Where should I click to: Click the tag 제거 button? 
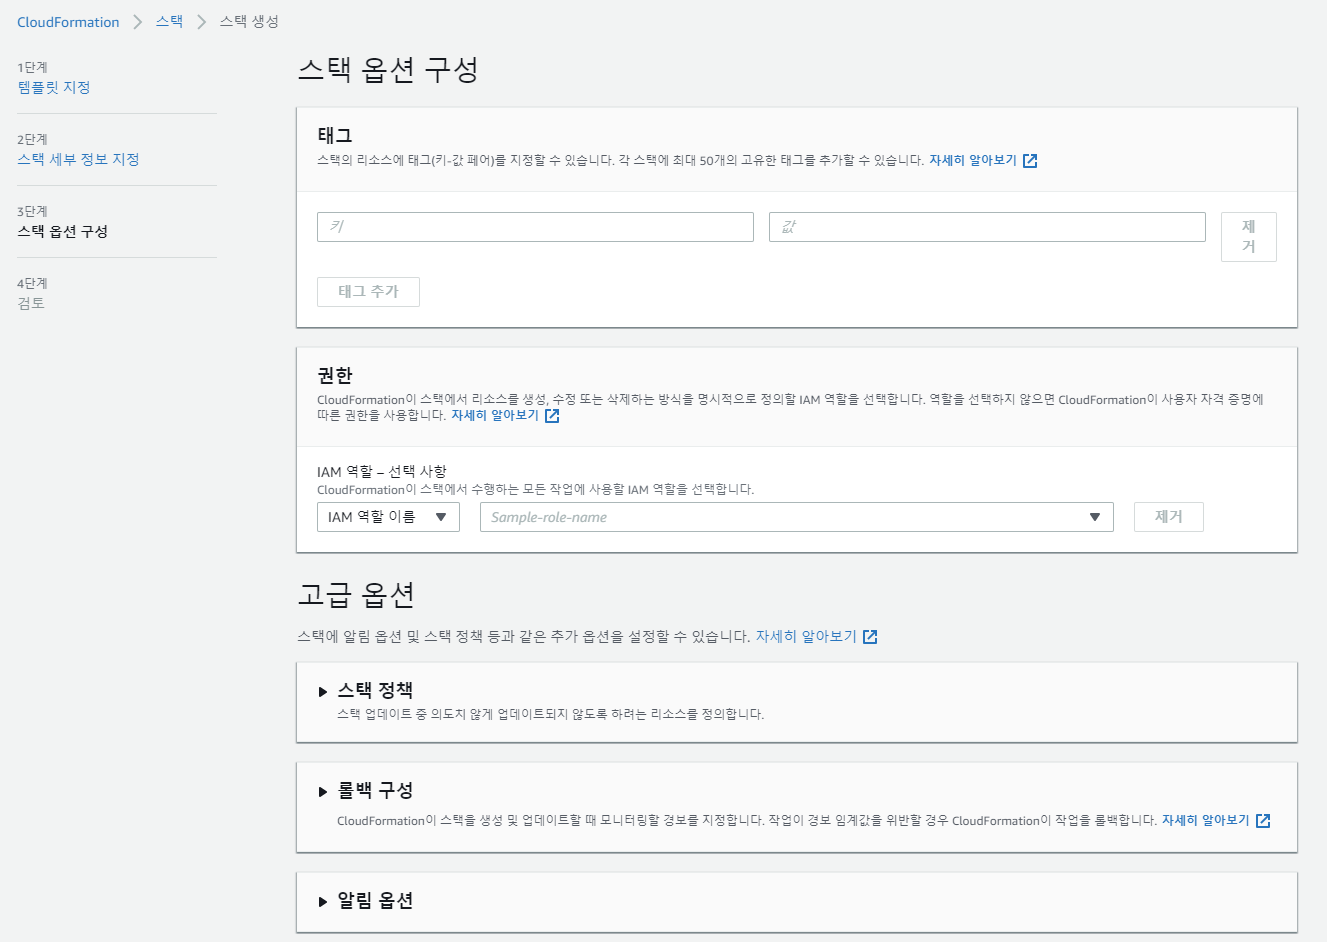coord(1248,237)
